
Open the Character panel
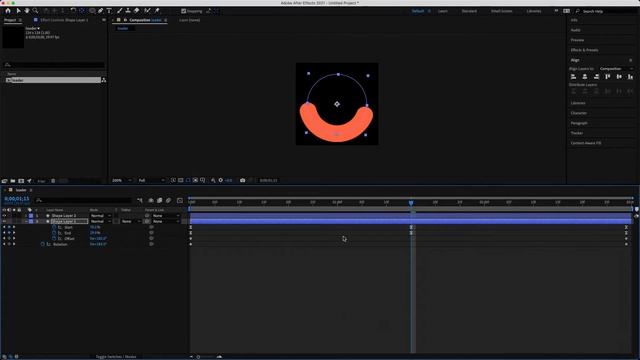[579, 113]
